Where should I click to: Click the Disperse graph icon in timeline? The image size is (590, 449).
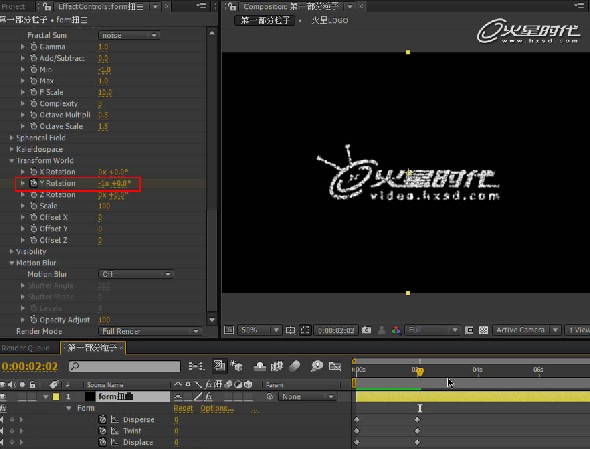point(115,420)
